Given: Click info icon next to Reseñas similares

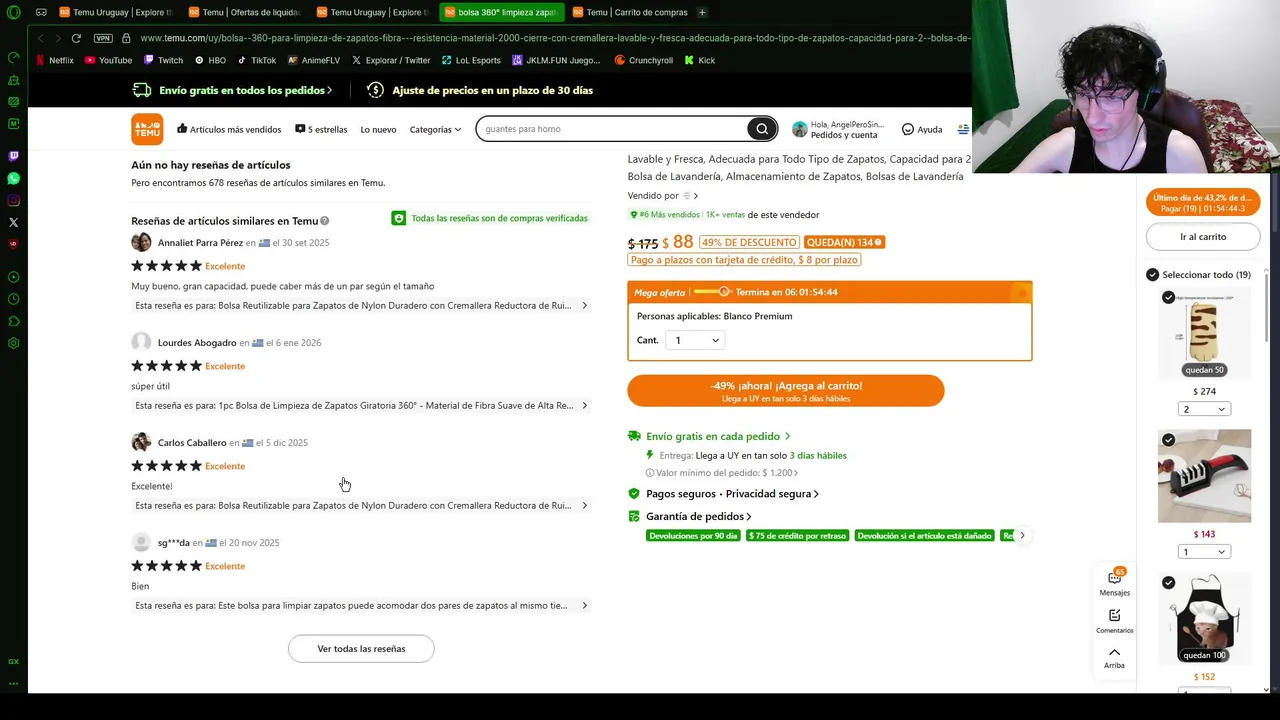Looking at the screenshot, I should coord(324,221).
